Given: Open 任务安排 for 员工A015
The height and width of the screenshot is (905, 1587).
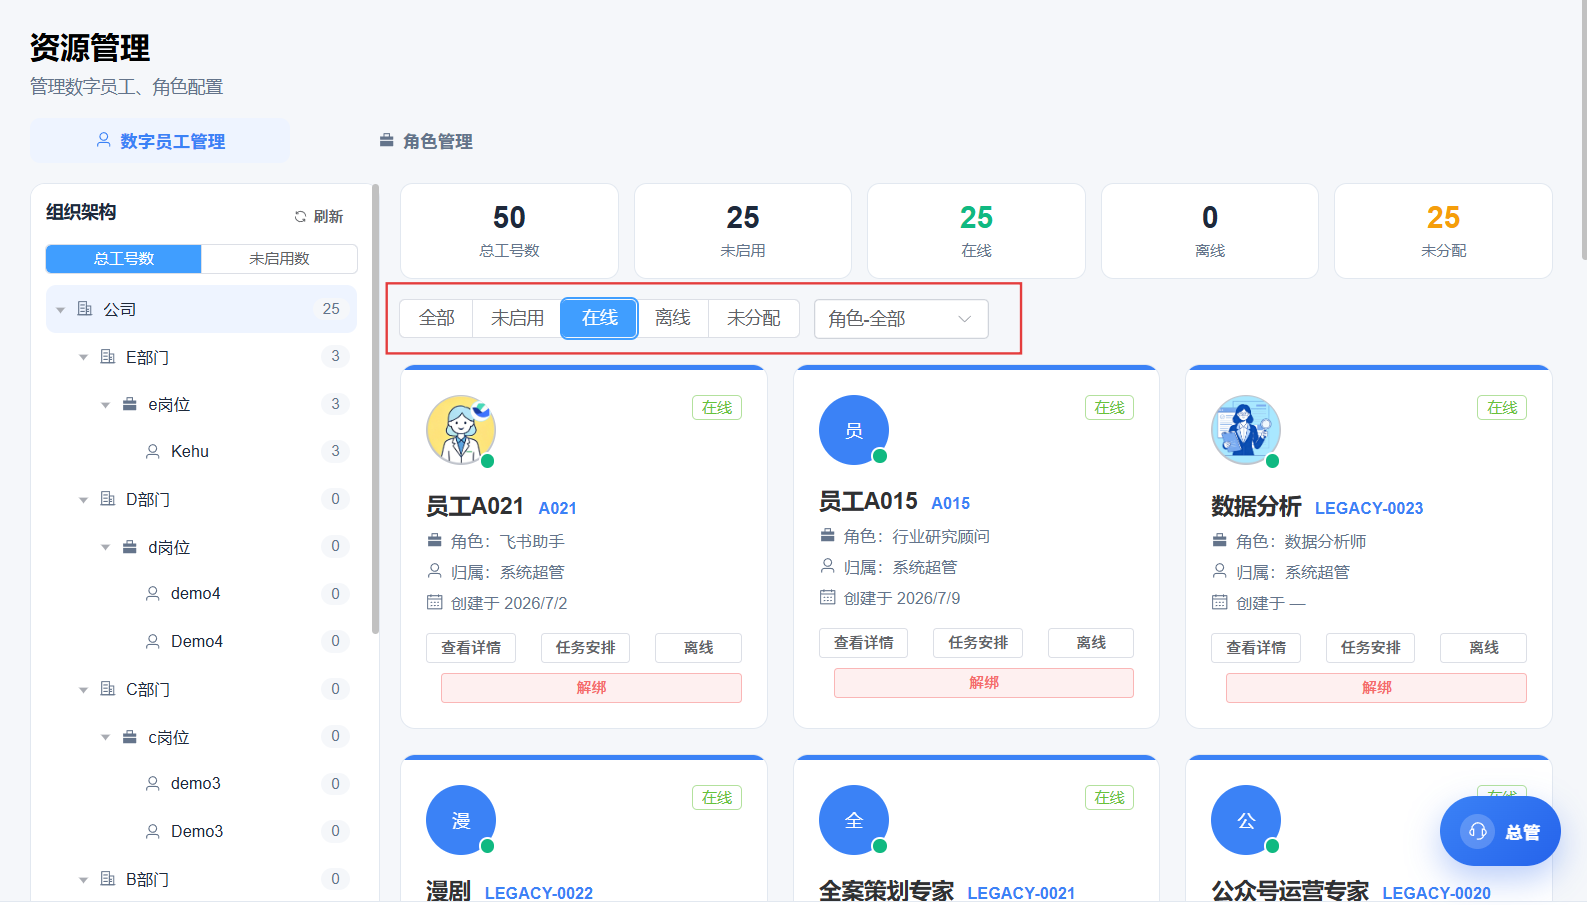Looking at the screenshot, I should pyautogui.click(x=978, y=643).
